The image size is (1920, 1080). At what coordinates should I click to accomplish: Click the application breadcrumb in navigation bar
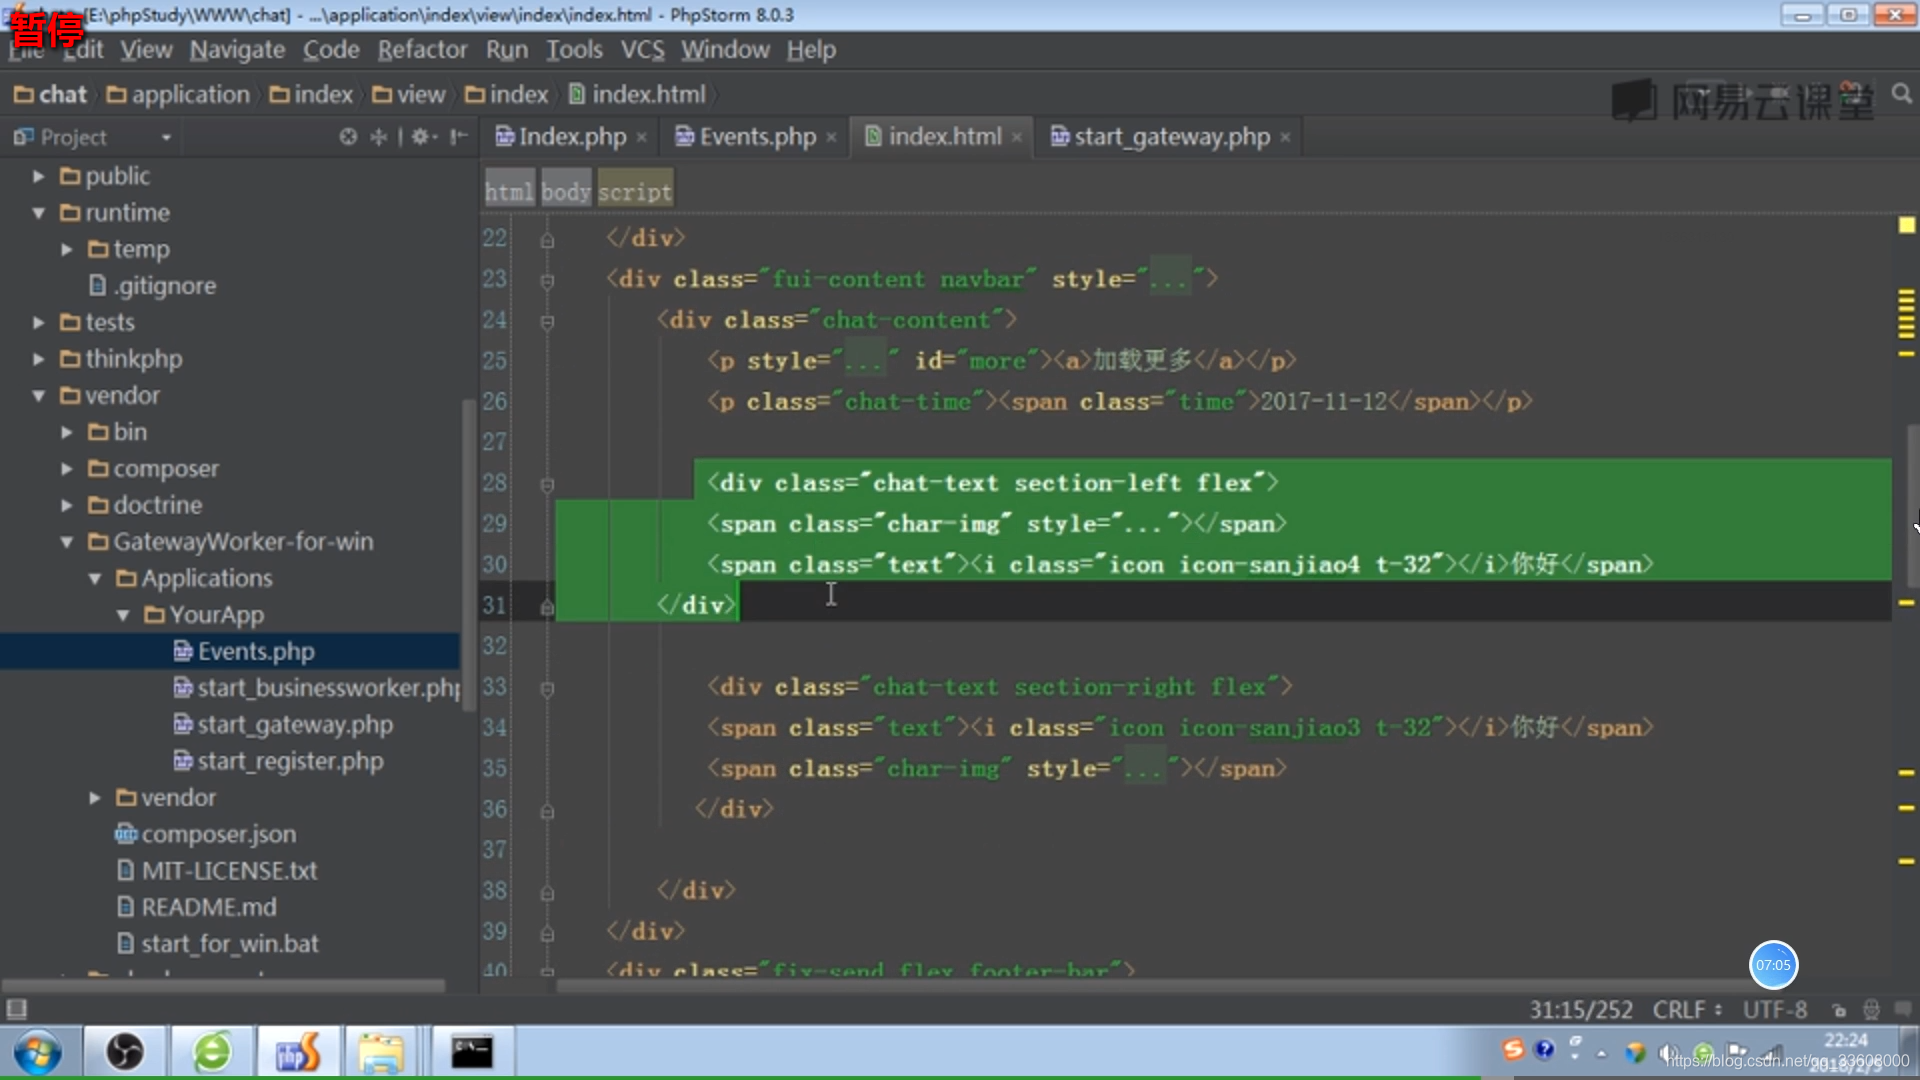(178, 95)
